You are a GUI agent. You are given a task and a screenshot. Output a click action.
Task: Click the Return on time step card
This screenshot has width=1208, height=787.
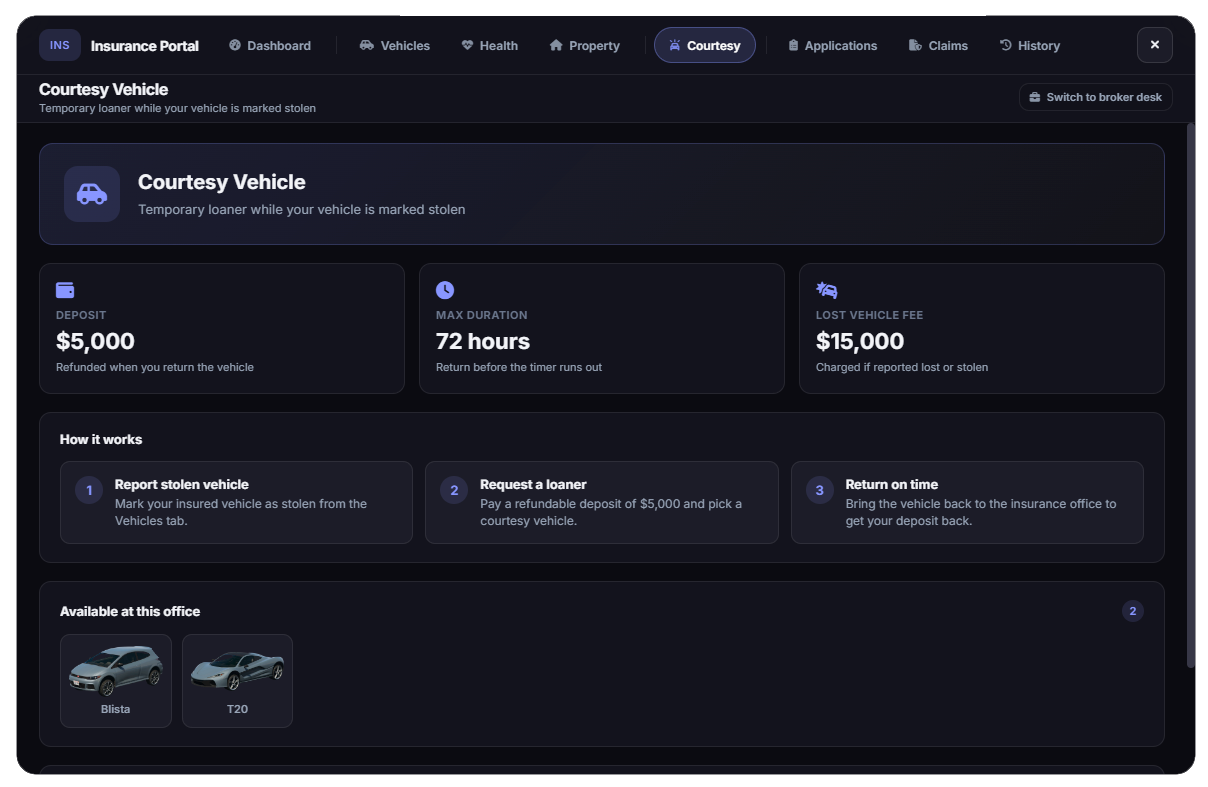click(x=967, y=502)
